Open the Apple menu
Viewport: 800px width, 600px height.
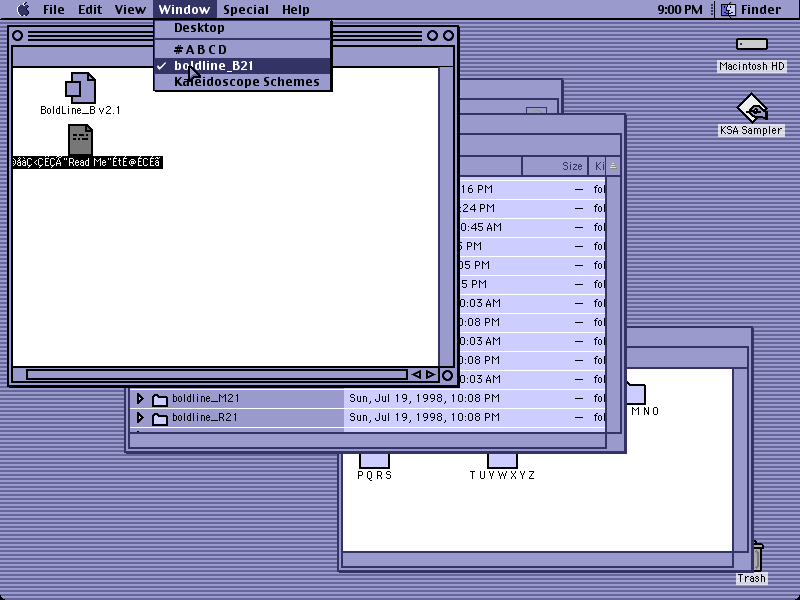(x=23, y=9)
